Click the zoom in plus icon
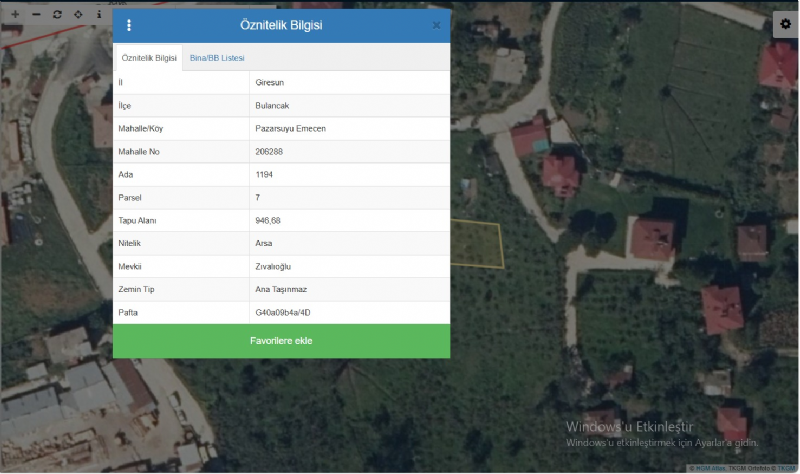 point(15,15)
